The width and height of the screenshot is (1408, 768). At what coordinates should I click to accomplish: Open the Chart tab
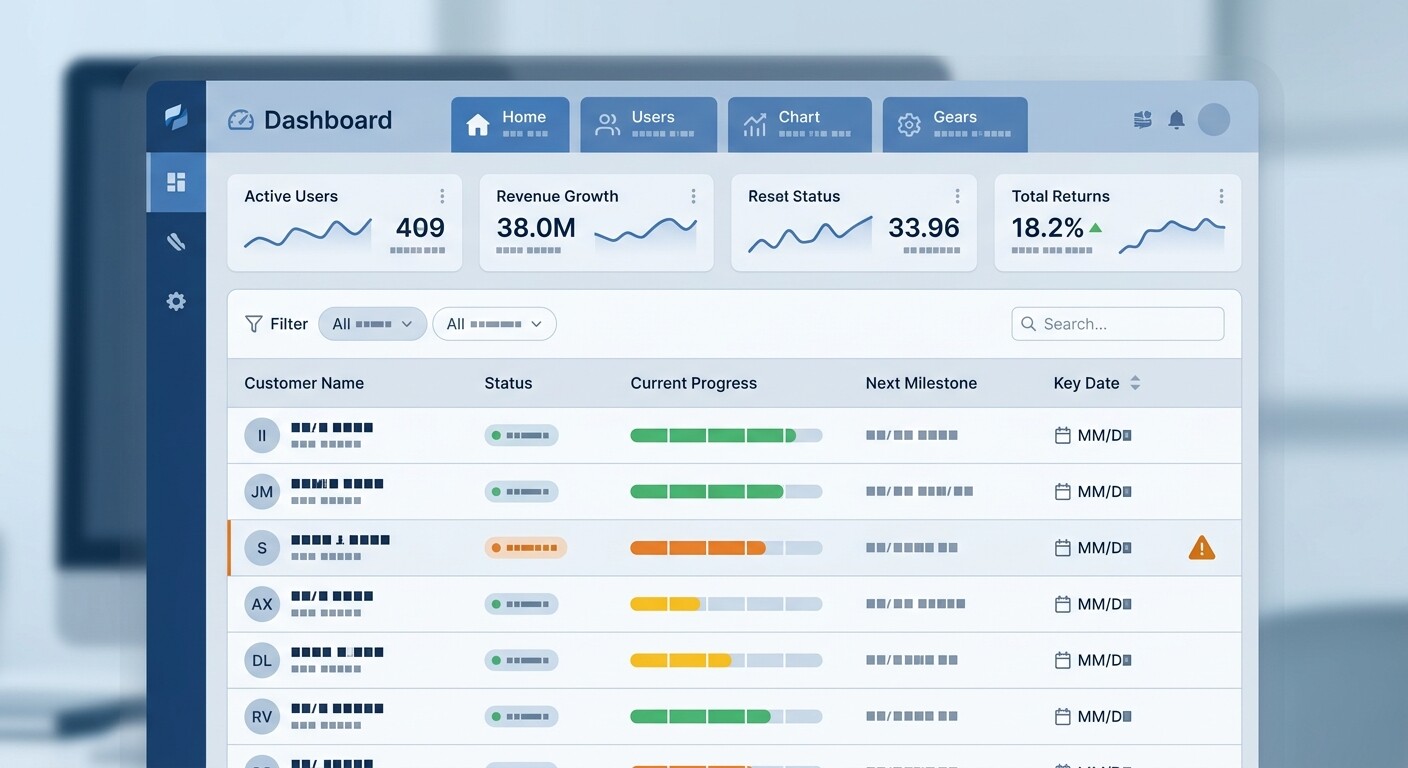click(799, 125)
